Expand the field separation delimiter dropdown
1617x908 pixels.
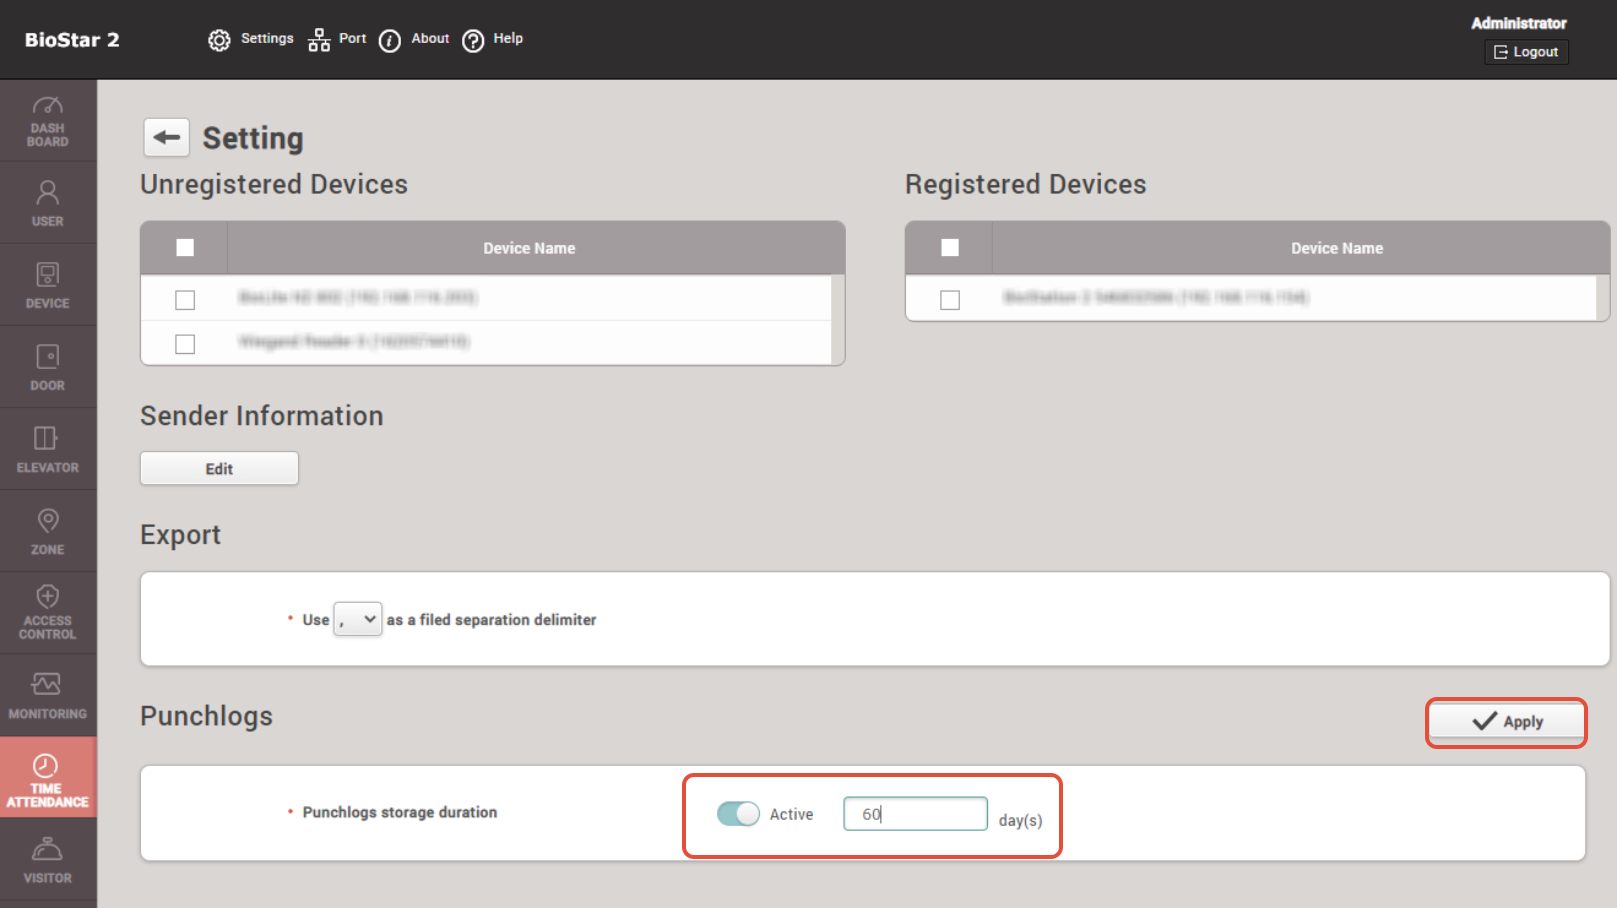pyautogui.click(x=357, y=620)
